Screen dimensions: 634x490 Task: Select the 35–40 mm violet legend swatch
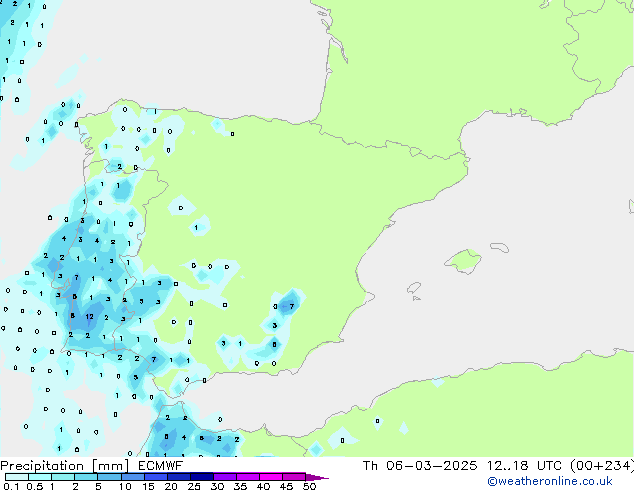pyautogui.click(x=247, y=477)
